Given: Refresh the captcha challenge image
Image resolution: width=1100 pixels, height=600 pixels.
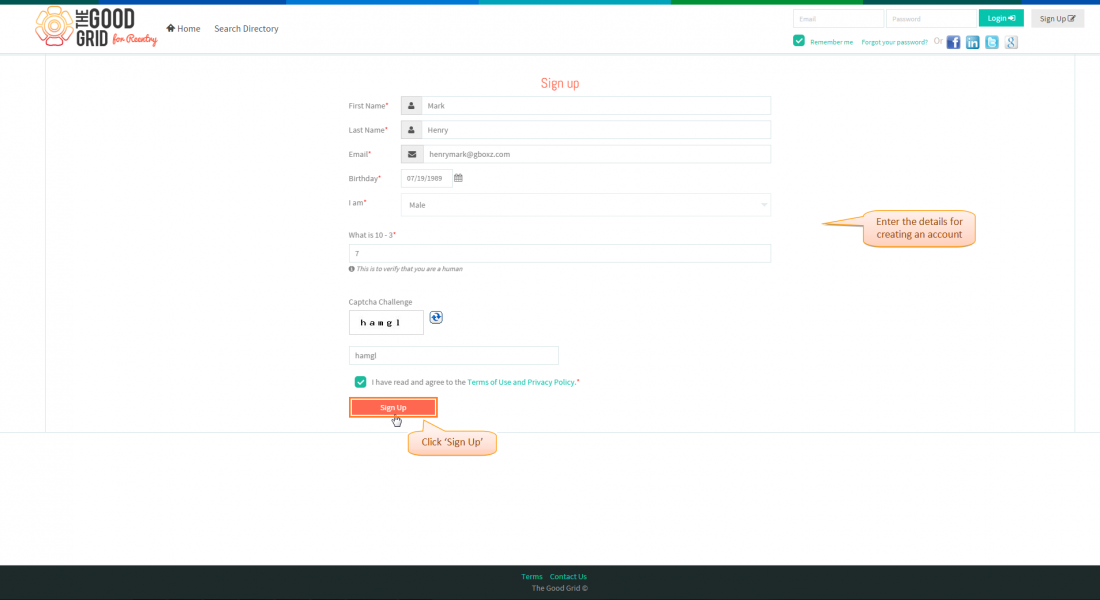Looking at the screenshot, I should [436, 317].
